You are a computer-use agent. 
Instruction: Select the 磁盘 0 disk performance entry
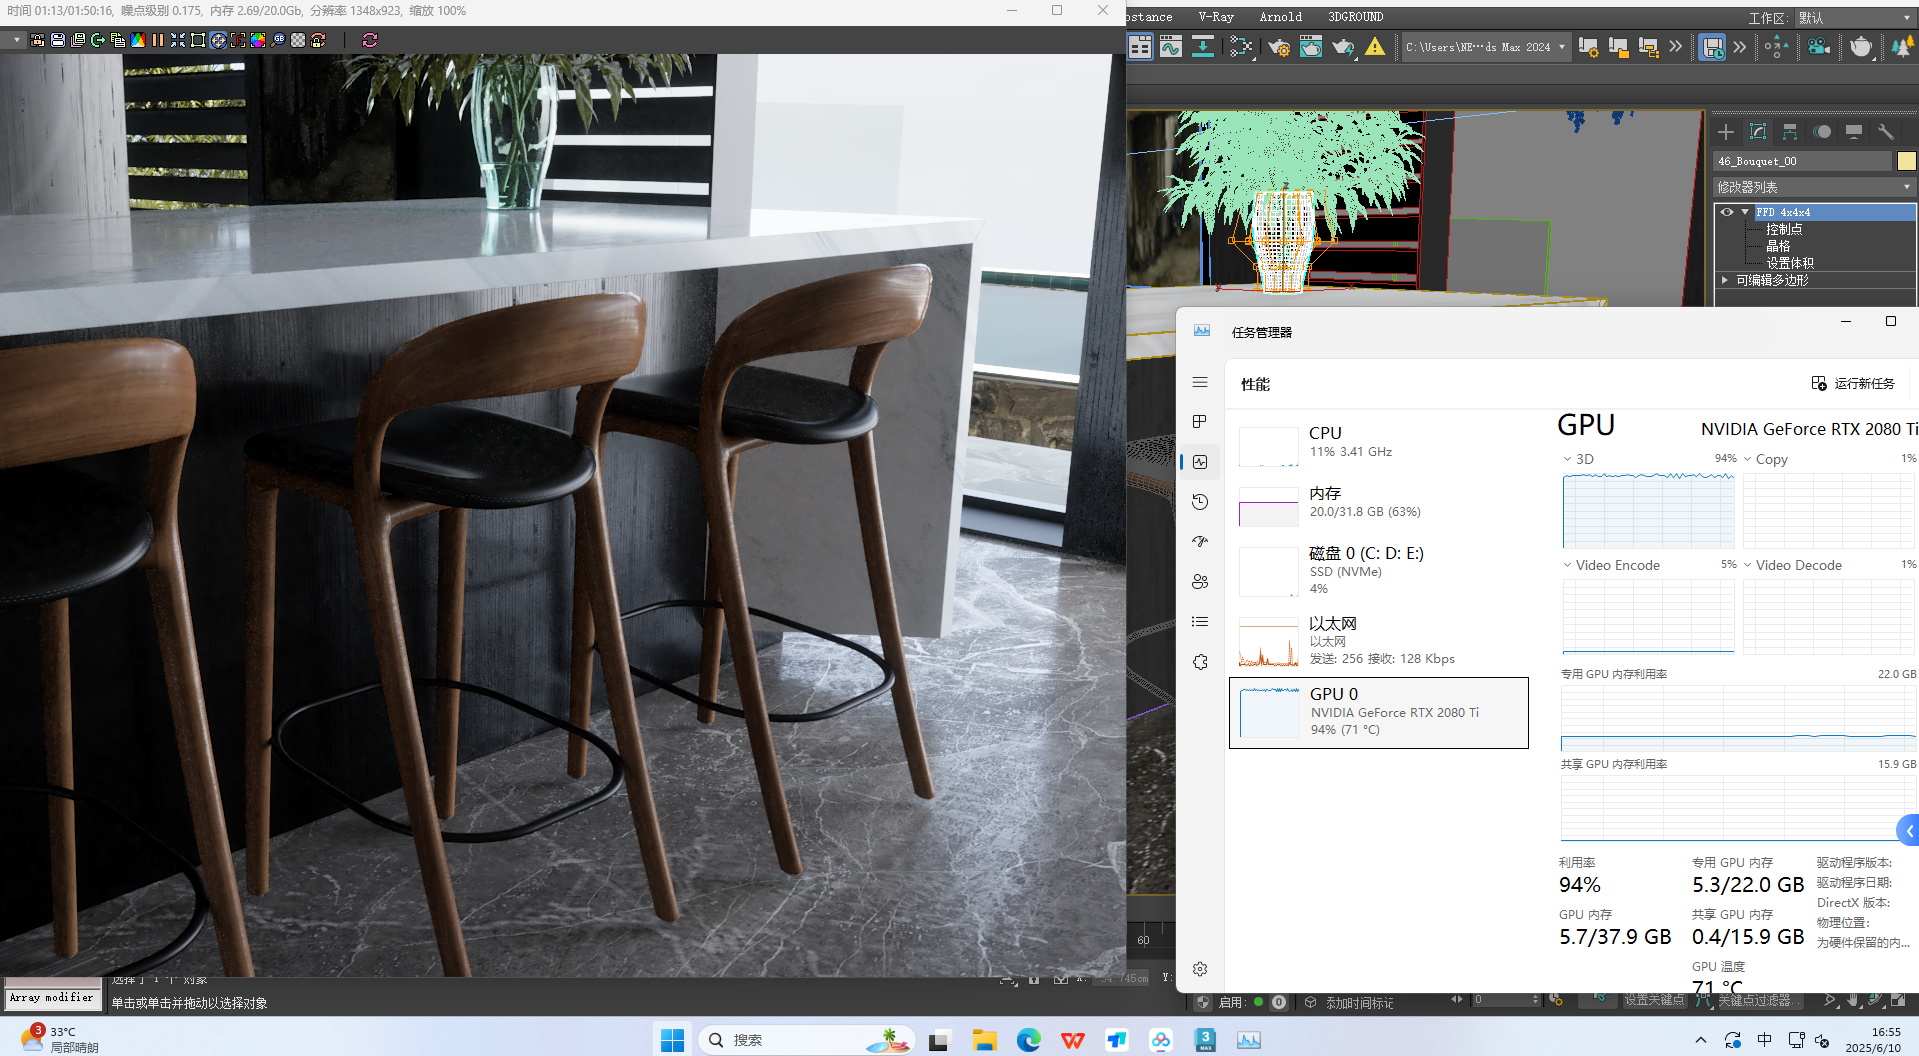1379,571
